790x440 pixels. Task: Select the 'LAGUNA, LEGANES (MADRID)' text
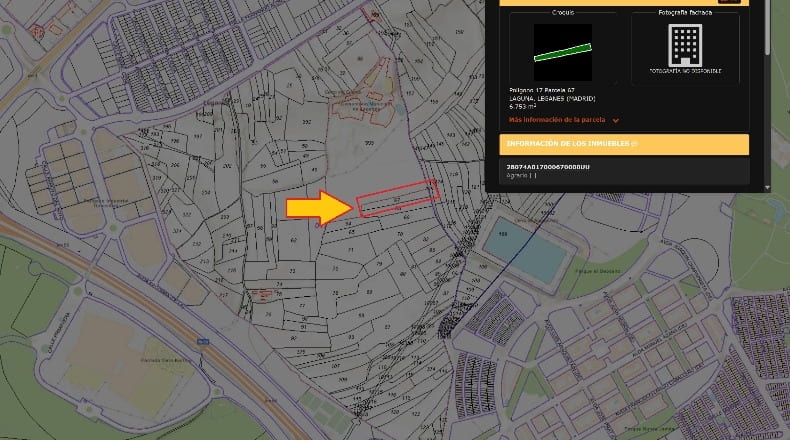(x=552, y=99)
